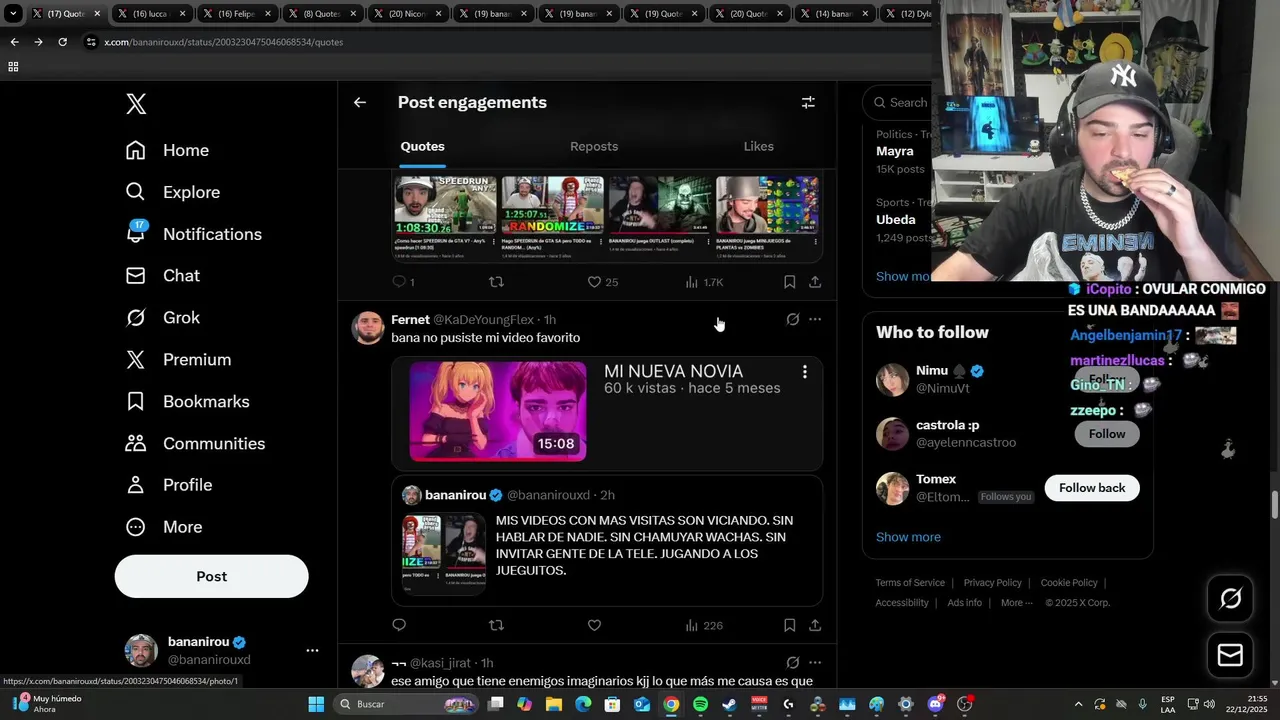Expand the footer More dropdown
The height and width of the screenshot is (720, 1280).
[x=1018, y=603]
